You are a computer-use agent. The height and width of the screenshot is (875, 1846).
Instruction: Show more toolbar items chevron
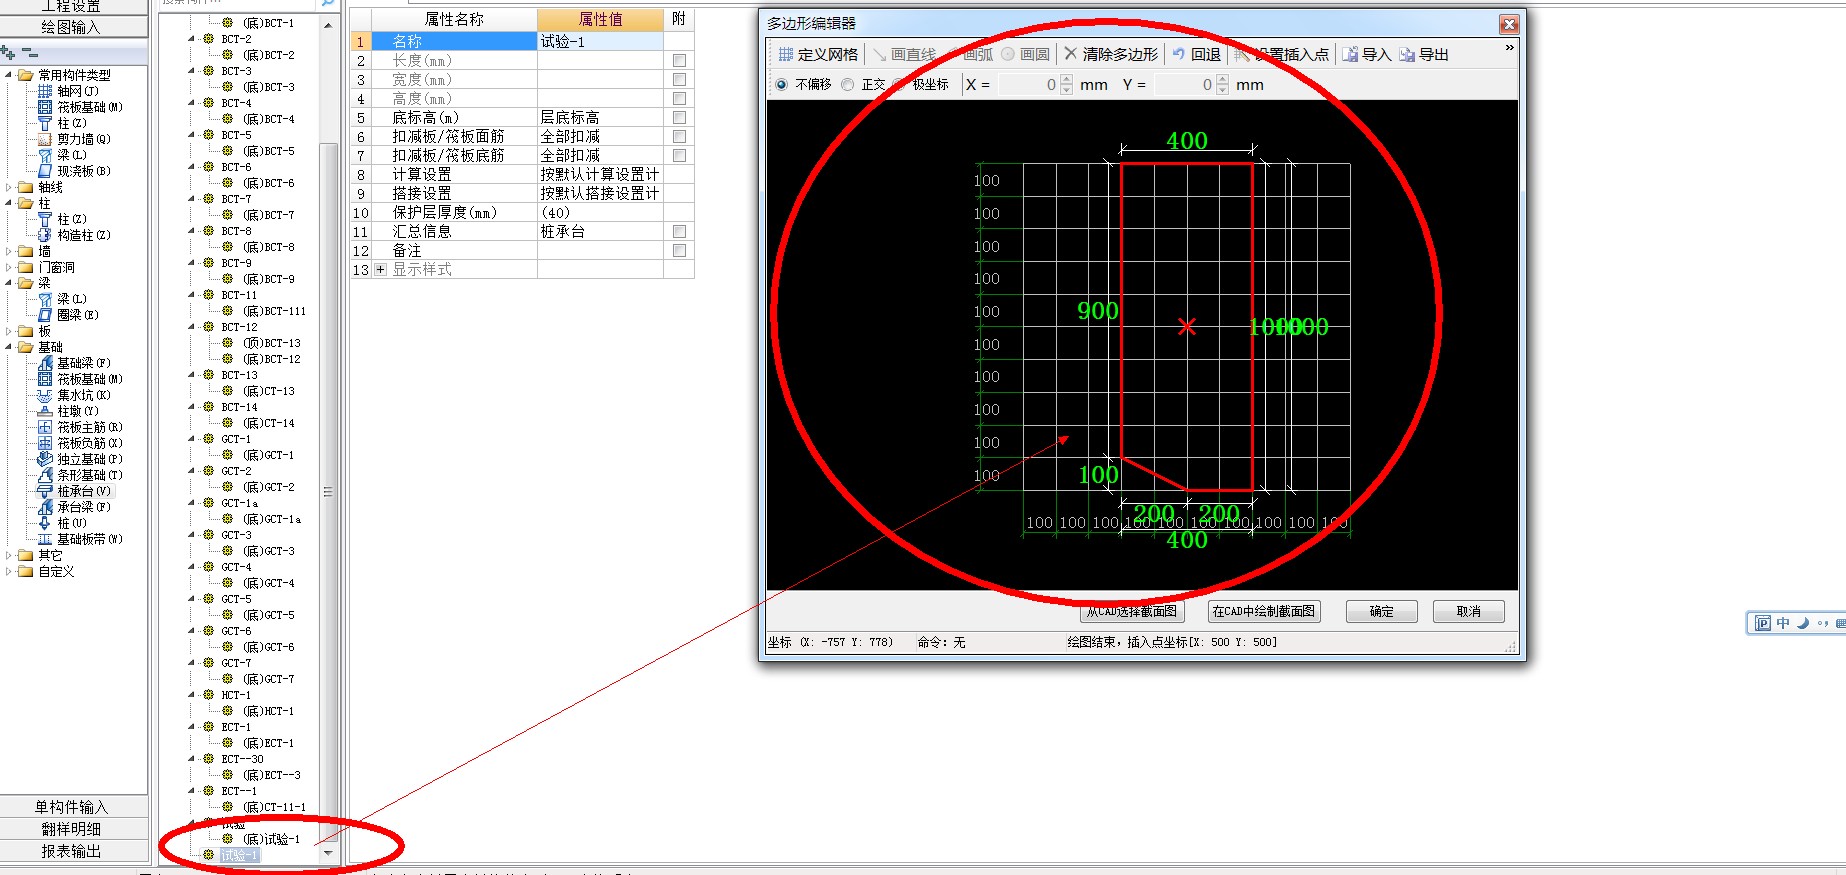pos(1510,47)
